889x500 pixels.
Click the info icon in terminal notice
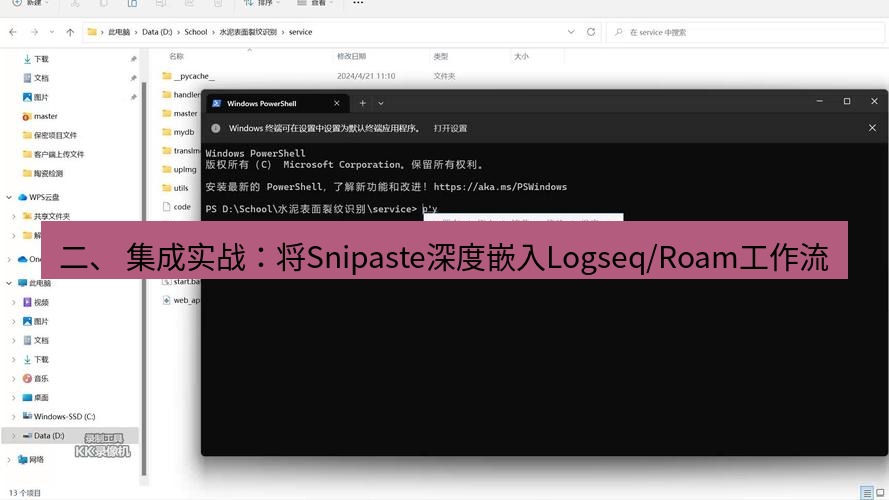(x=215, y=128)
